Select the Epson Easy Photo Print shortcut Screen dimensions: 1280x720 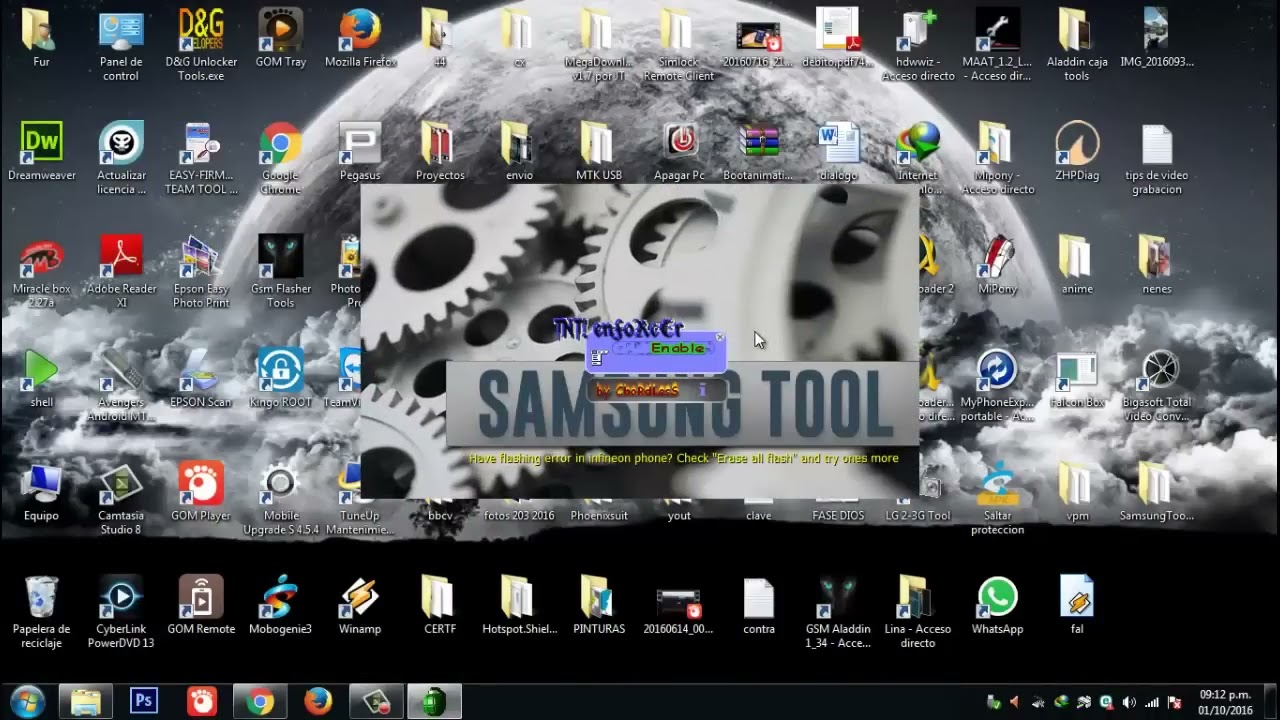click(x=201, y=274)
